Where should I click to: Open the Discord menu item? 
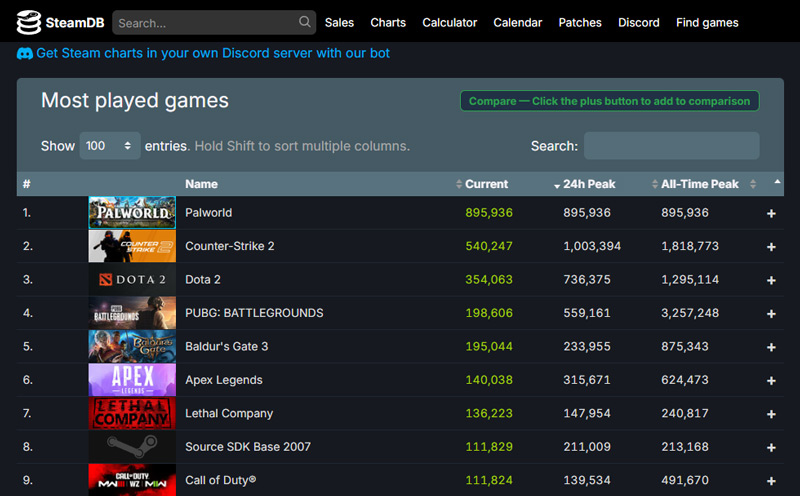639,22
